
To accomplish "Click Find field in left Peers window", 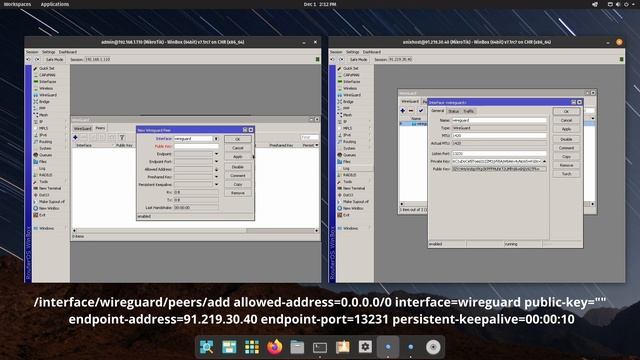I will point(309,138).
